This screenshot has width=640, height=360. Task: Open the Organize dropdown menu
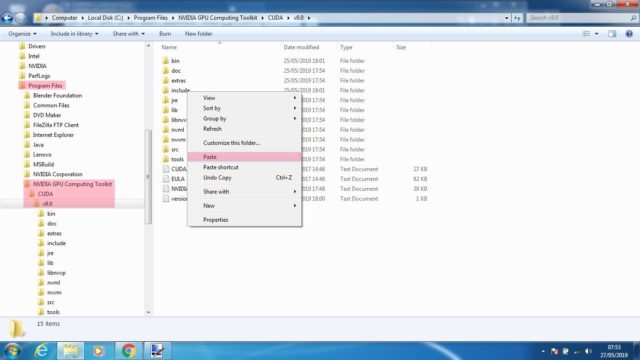pyautogui.click(x=22, y=34)
